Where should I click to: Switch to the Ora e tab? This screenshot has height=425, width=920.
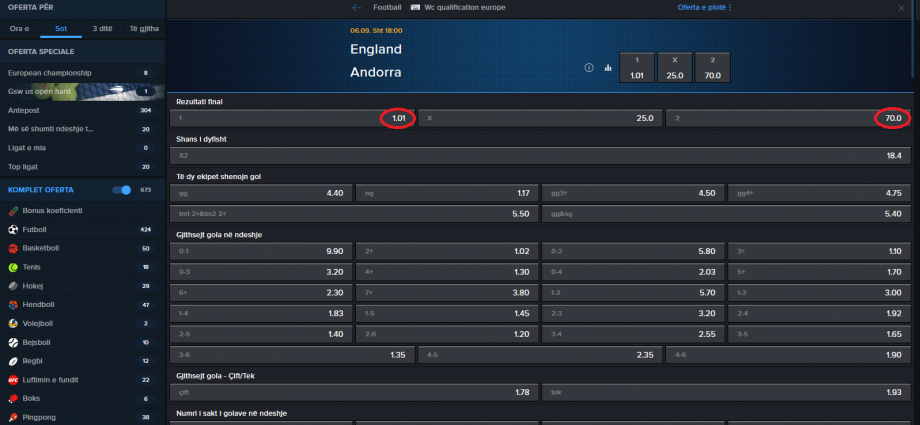[20, 28]
